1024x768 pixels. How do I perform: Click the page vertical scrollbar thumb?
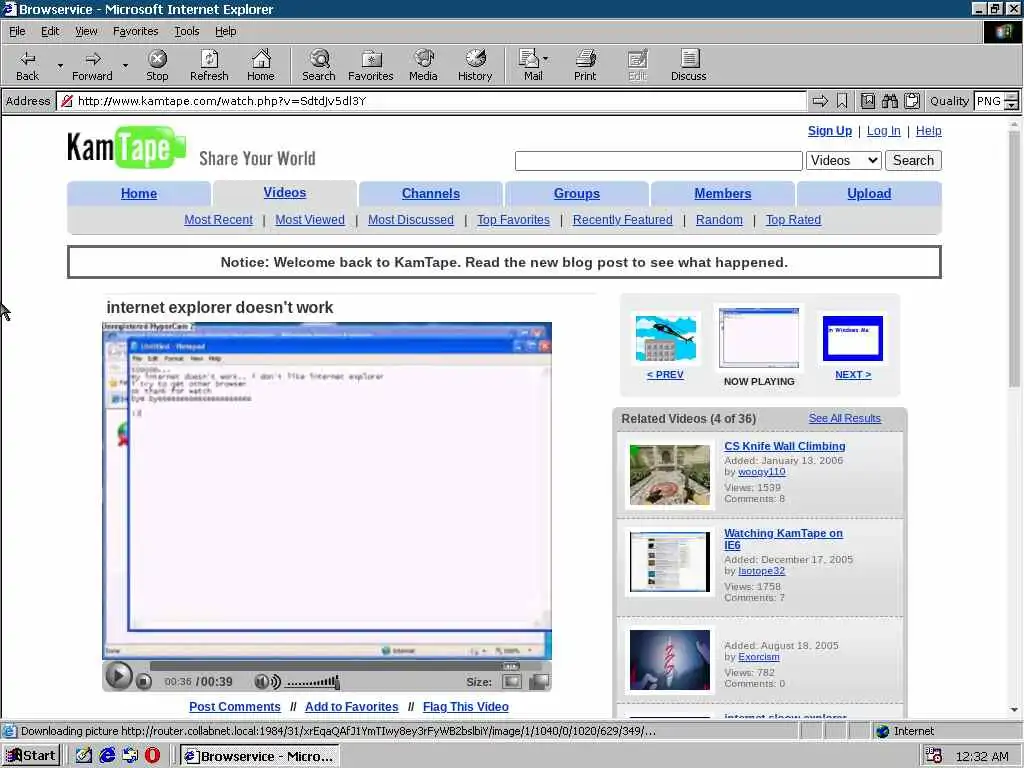coord(1014,258)
